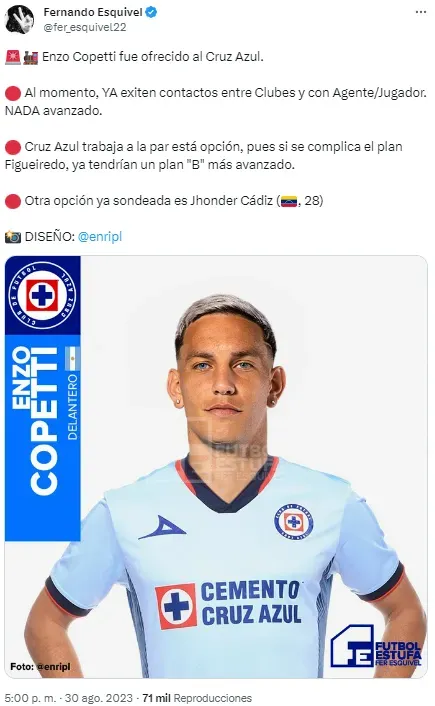
Task: Open the 5:00 p. m. timestamp link
Action: [31, 698]
